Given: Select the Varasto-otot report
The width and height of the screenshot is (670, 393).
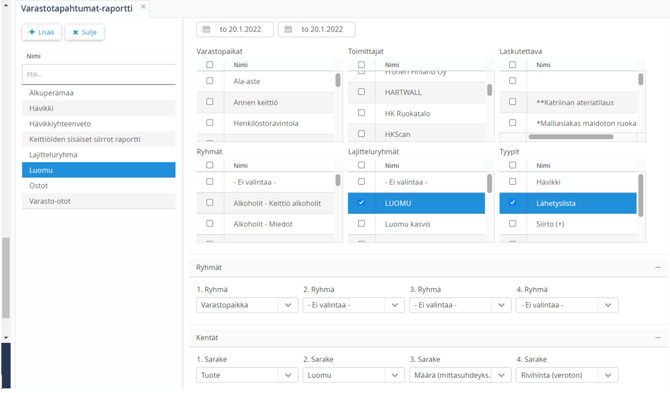Looking at the screenshot, I should [x=99, y=201].
